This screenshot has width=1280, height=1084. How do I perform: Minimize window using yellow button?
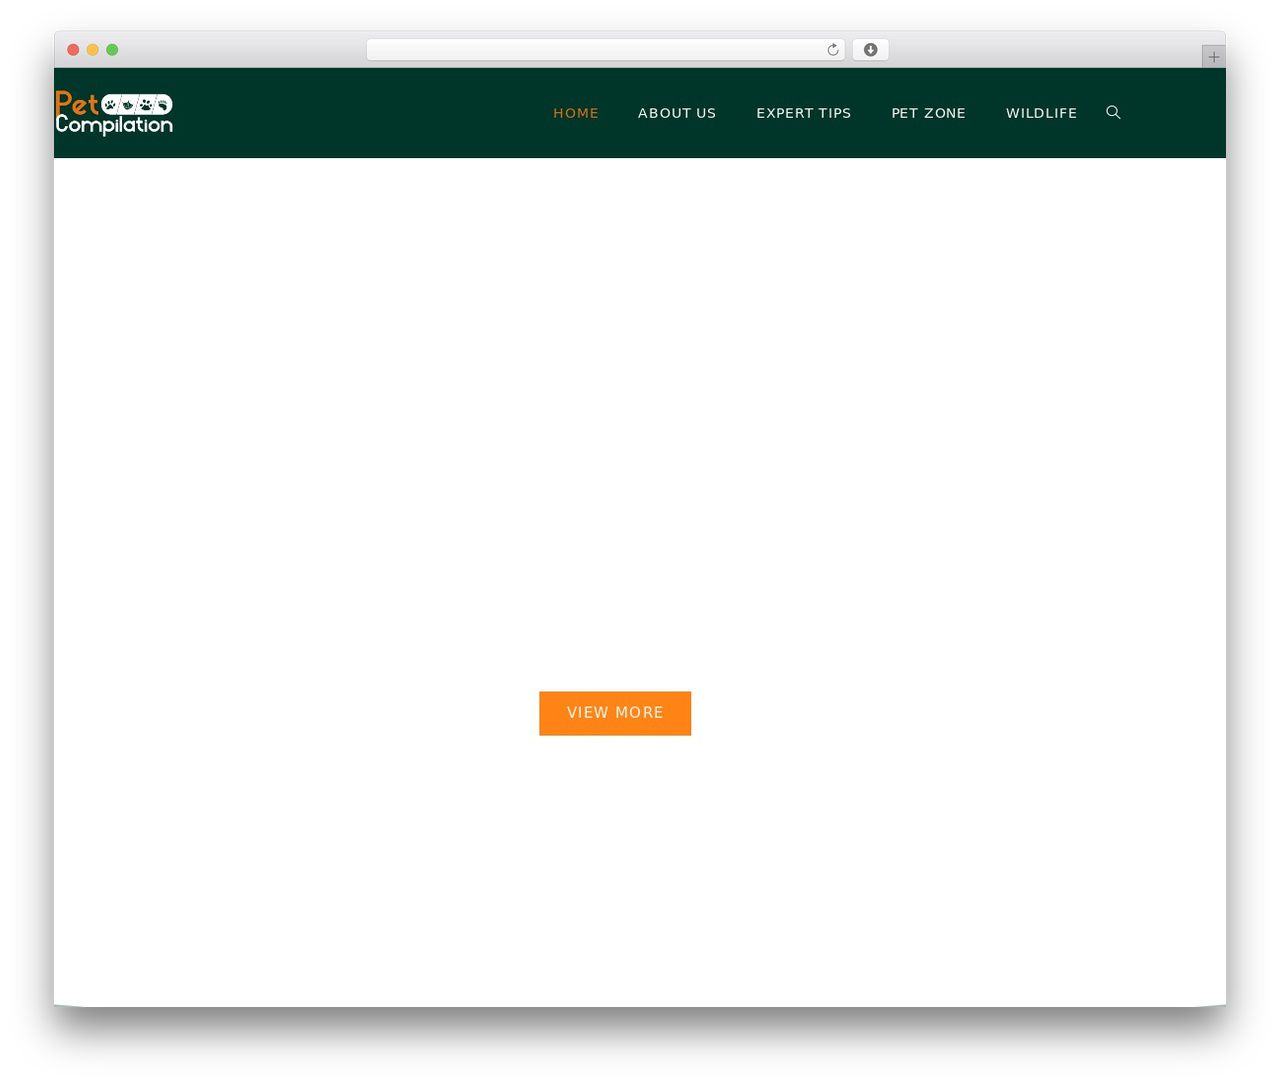[93, 50]
